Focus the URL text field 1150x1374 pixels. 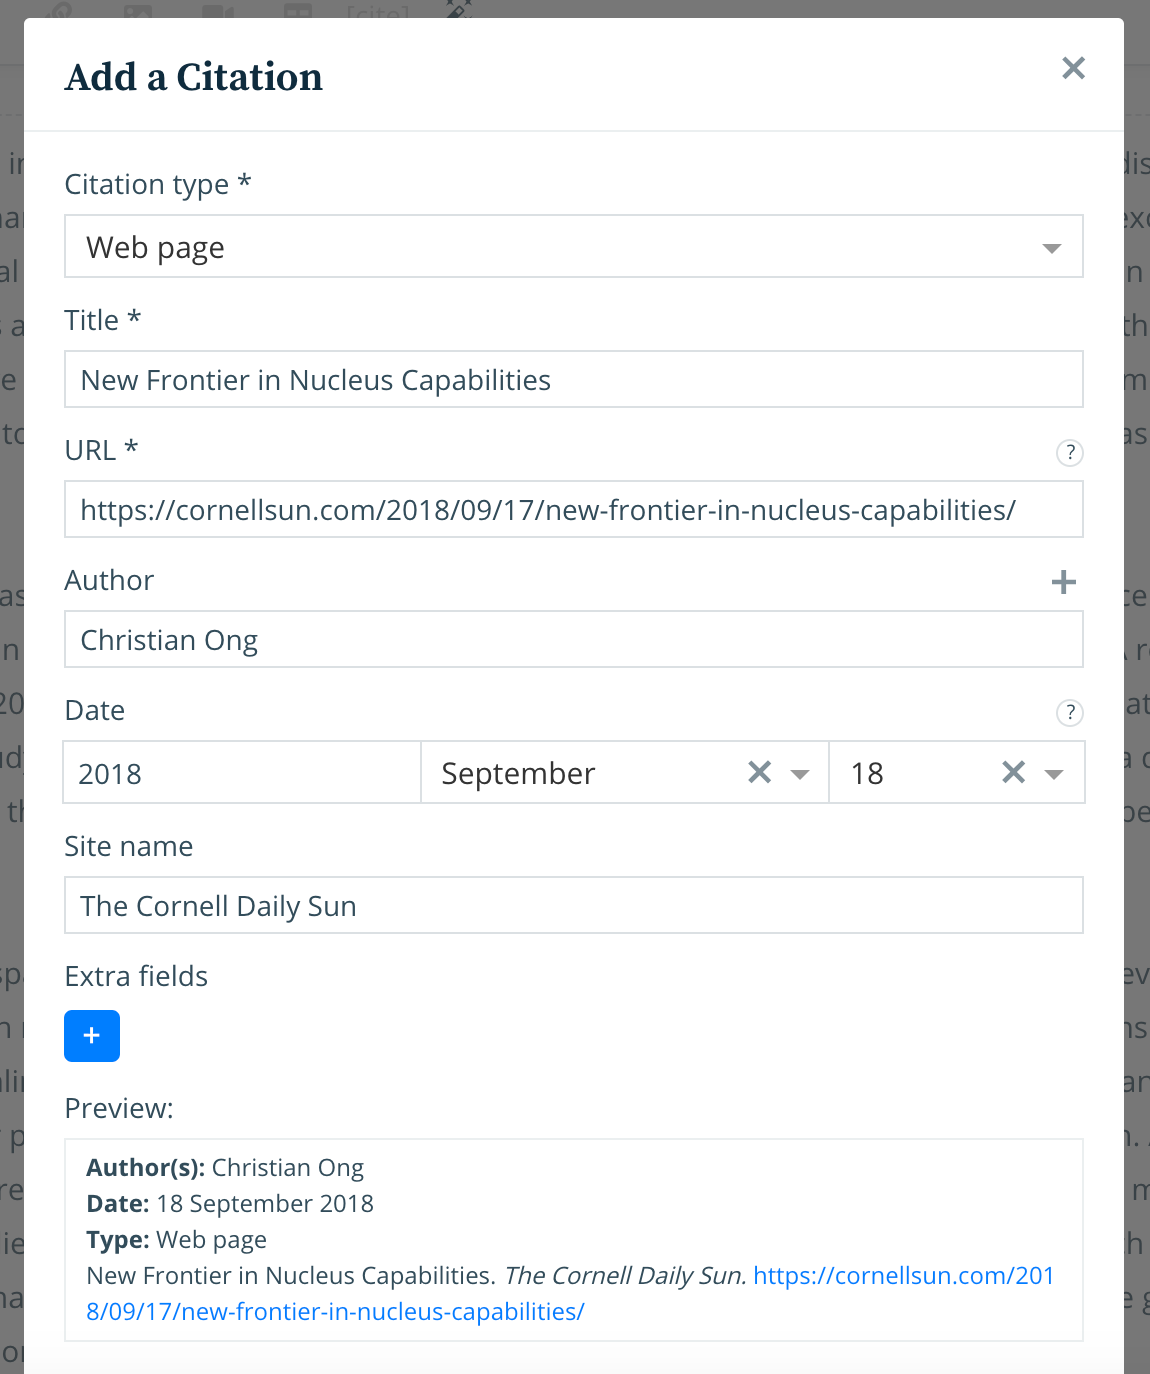point(573,510)
